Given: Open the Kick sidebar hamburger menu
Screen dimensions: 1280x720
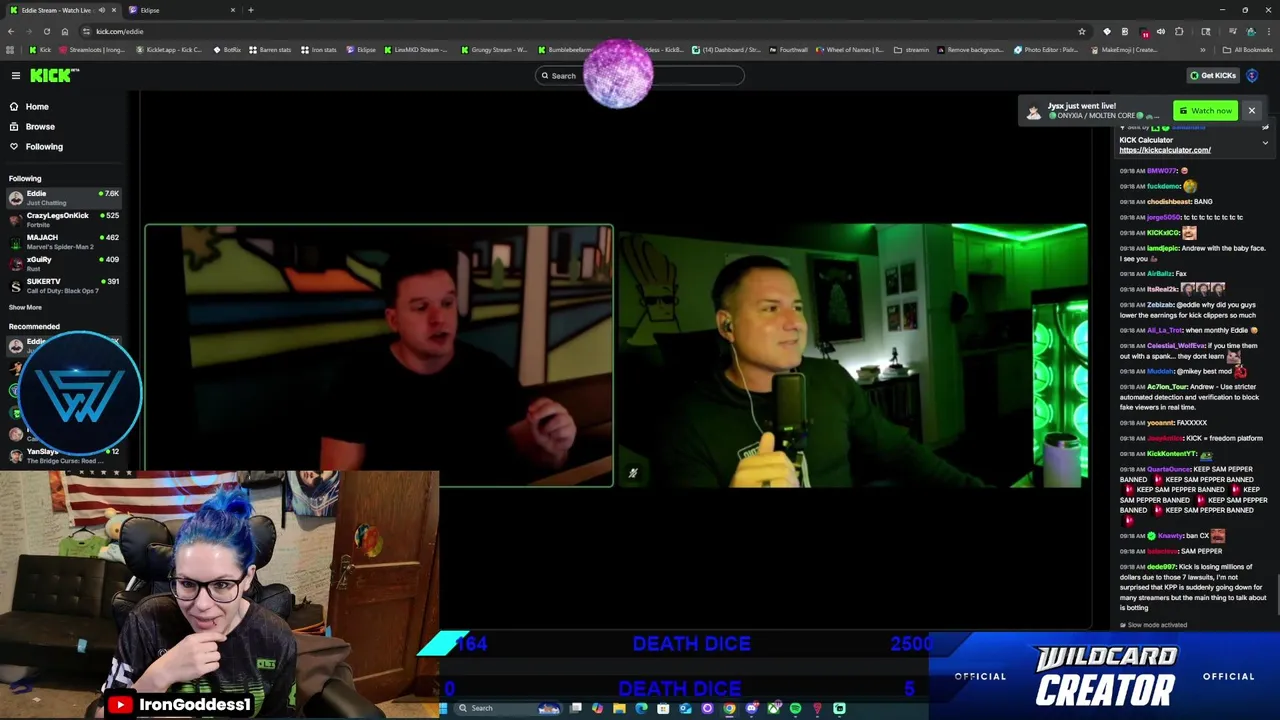Looking at the screenshot, I should pos(16,75).
